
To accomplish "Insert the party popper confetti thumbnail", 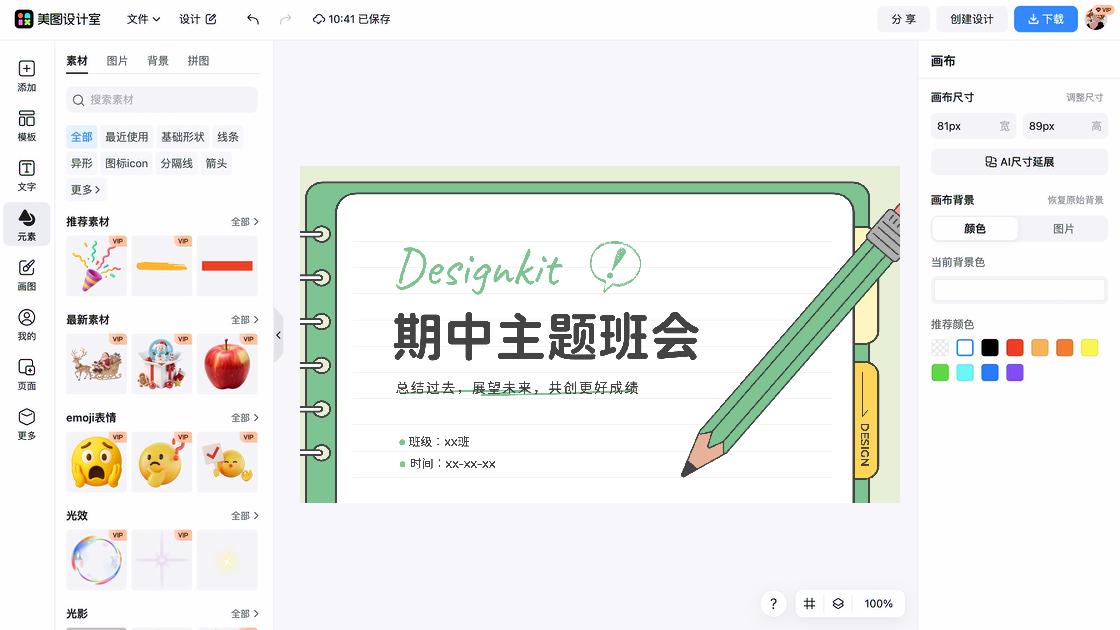I will (x=96, y=266).
